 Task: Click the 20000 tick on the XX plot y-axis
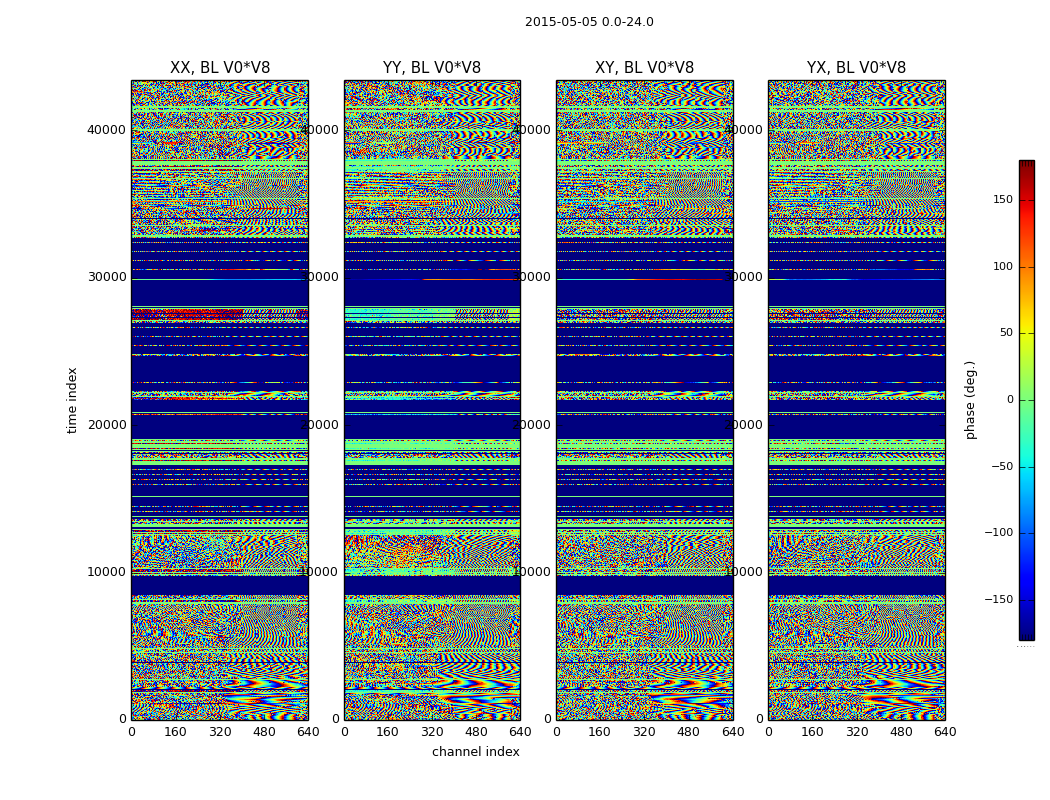[106, 425]
